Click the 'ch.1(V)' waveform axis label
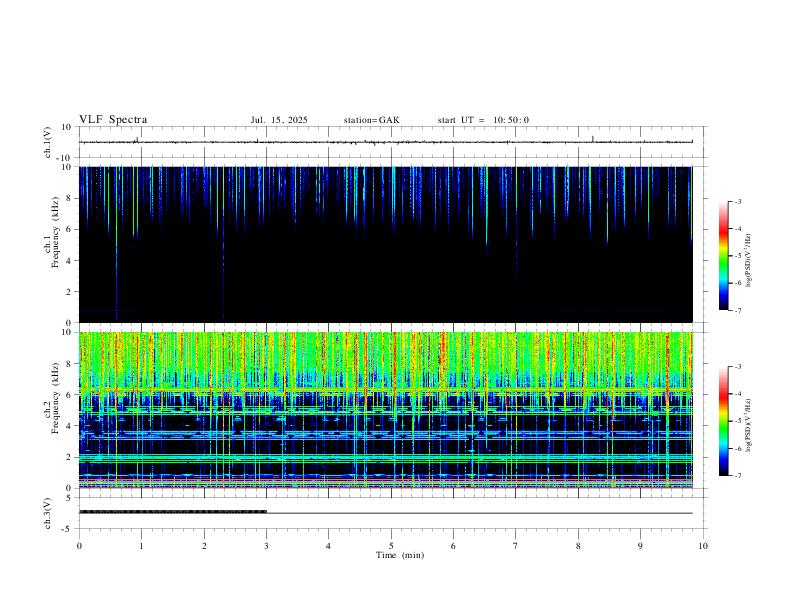 48,142
